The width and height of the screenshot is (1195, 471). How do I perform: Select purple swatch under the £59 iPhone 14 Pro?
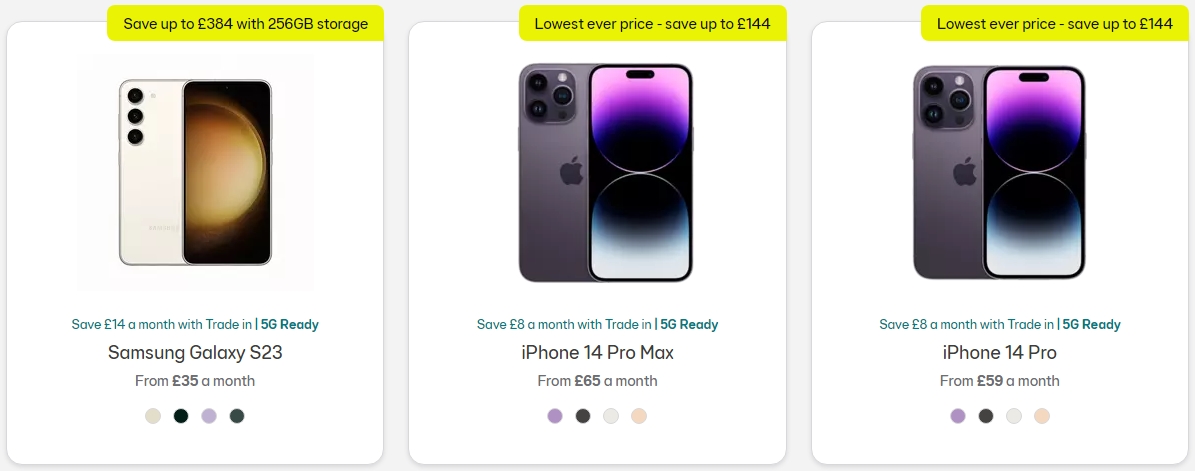[958, 416]
